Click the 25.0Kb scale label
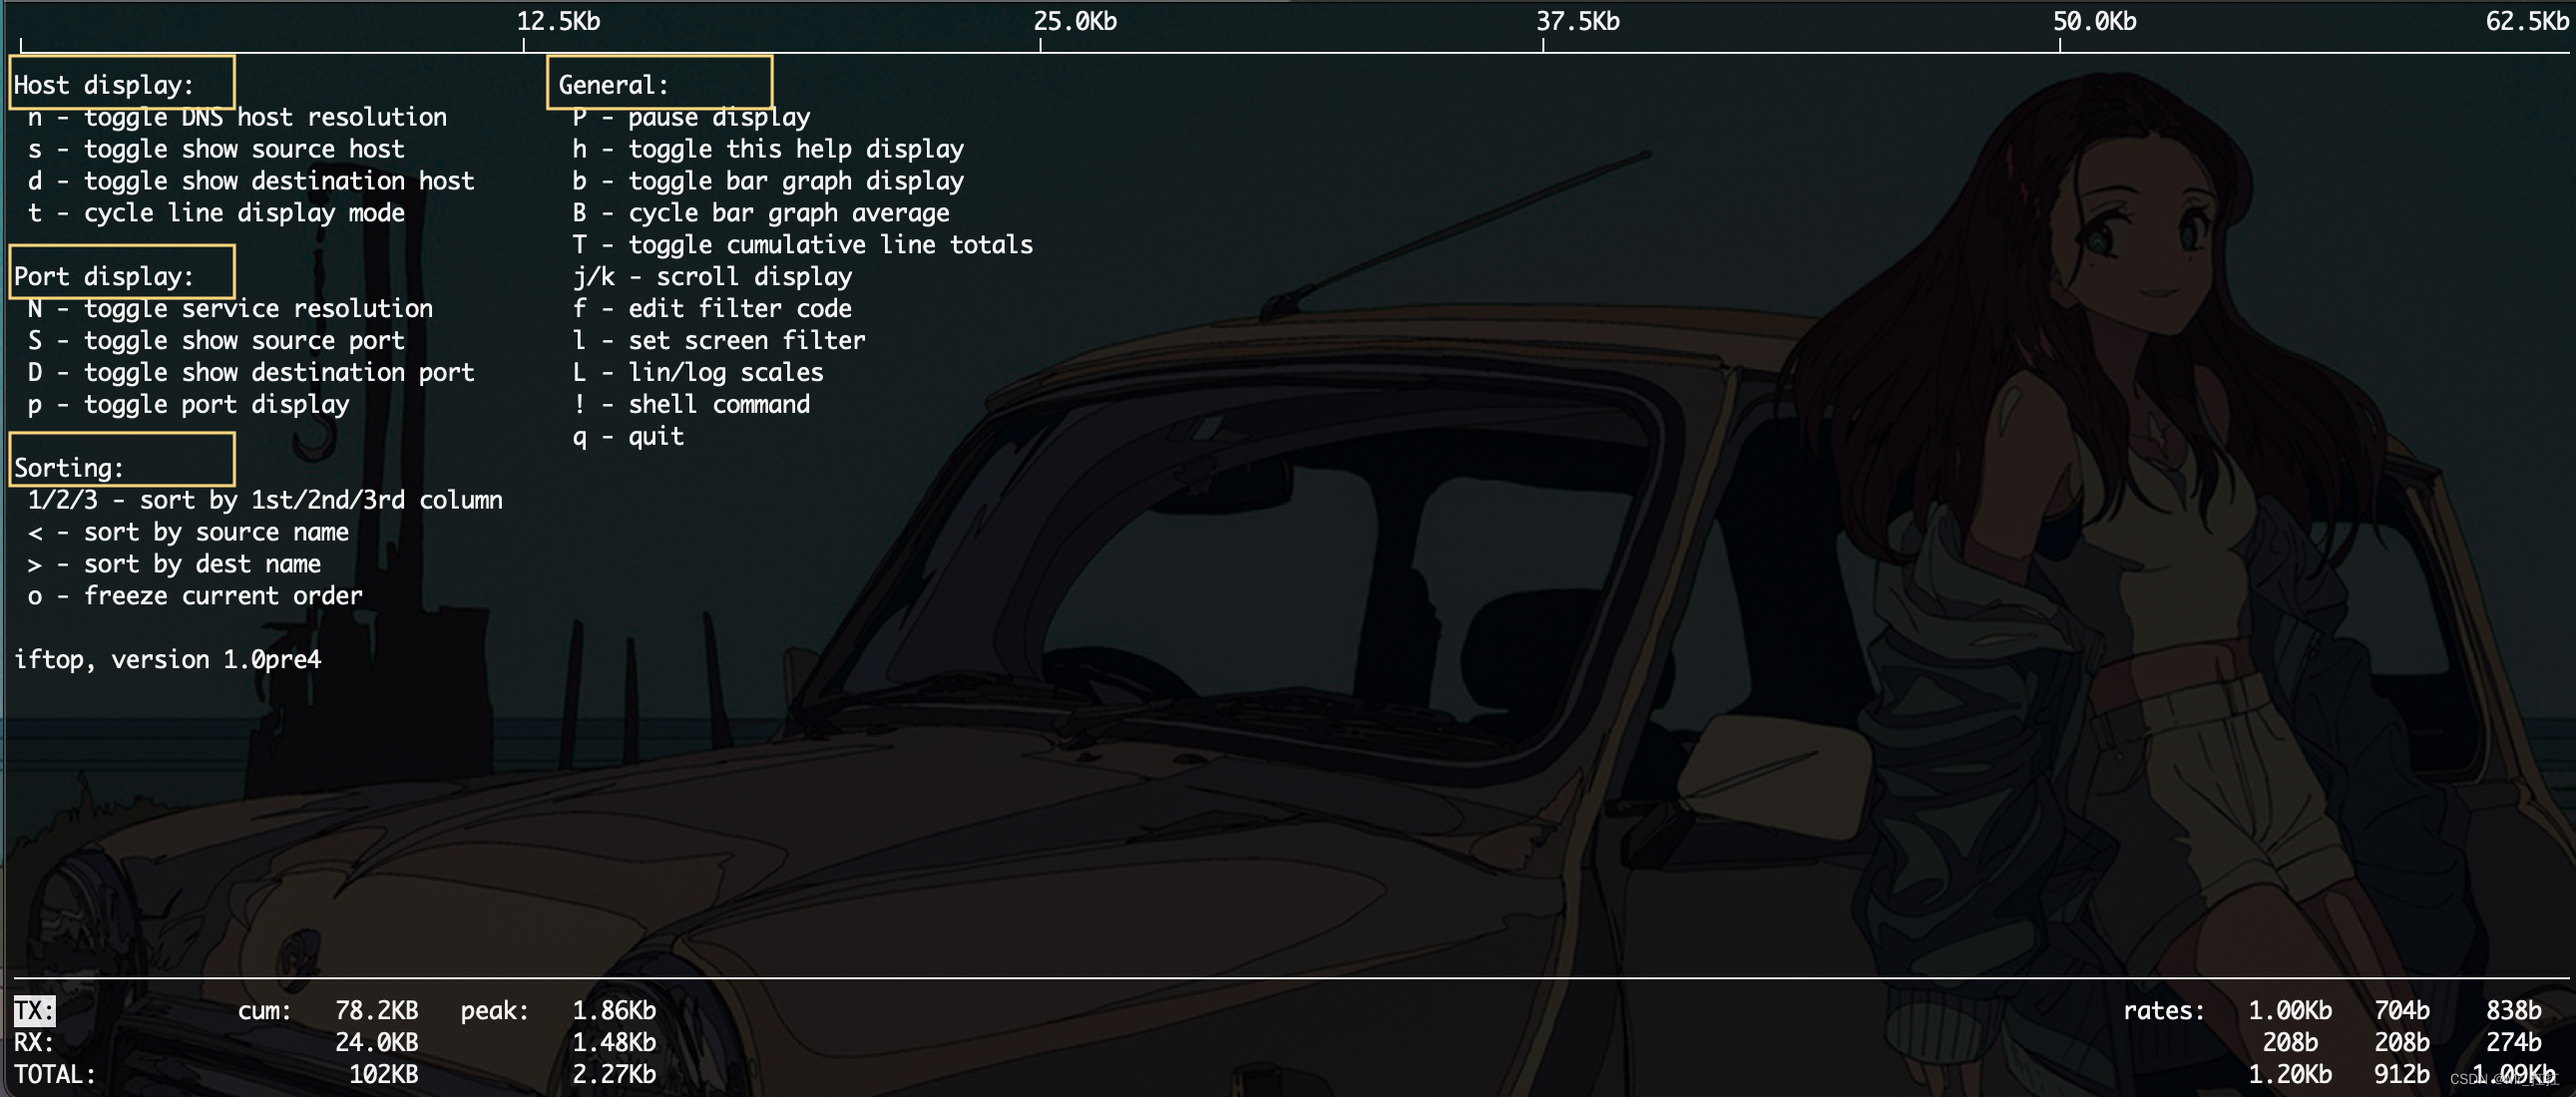This screenshot has height=1097, width=2576. tap(1075, 21)
